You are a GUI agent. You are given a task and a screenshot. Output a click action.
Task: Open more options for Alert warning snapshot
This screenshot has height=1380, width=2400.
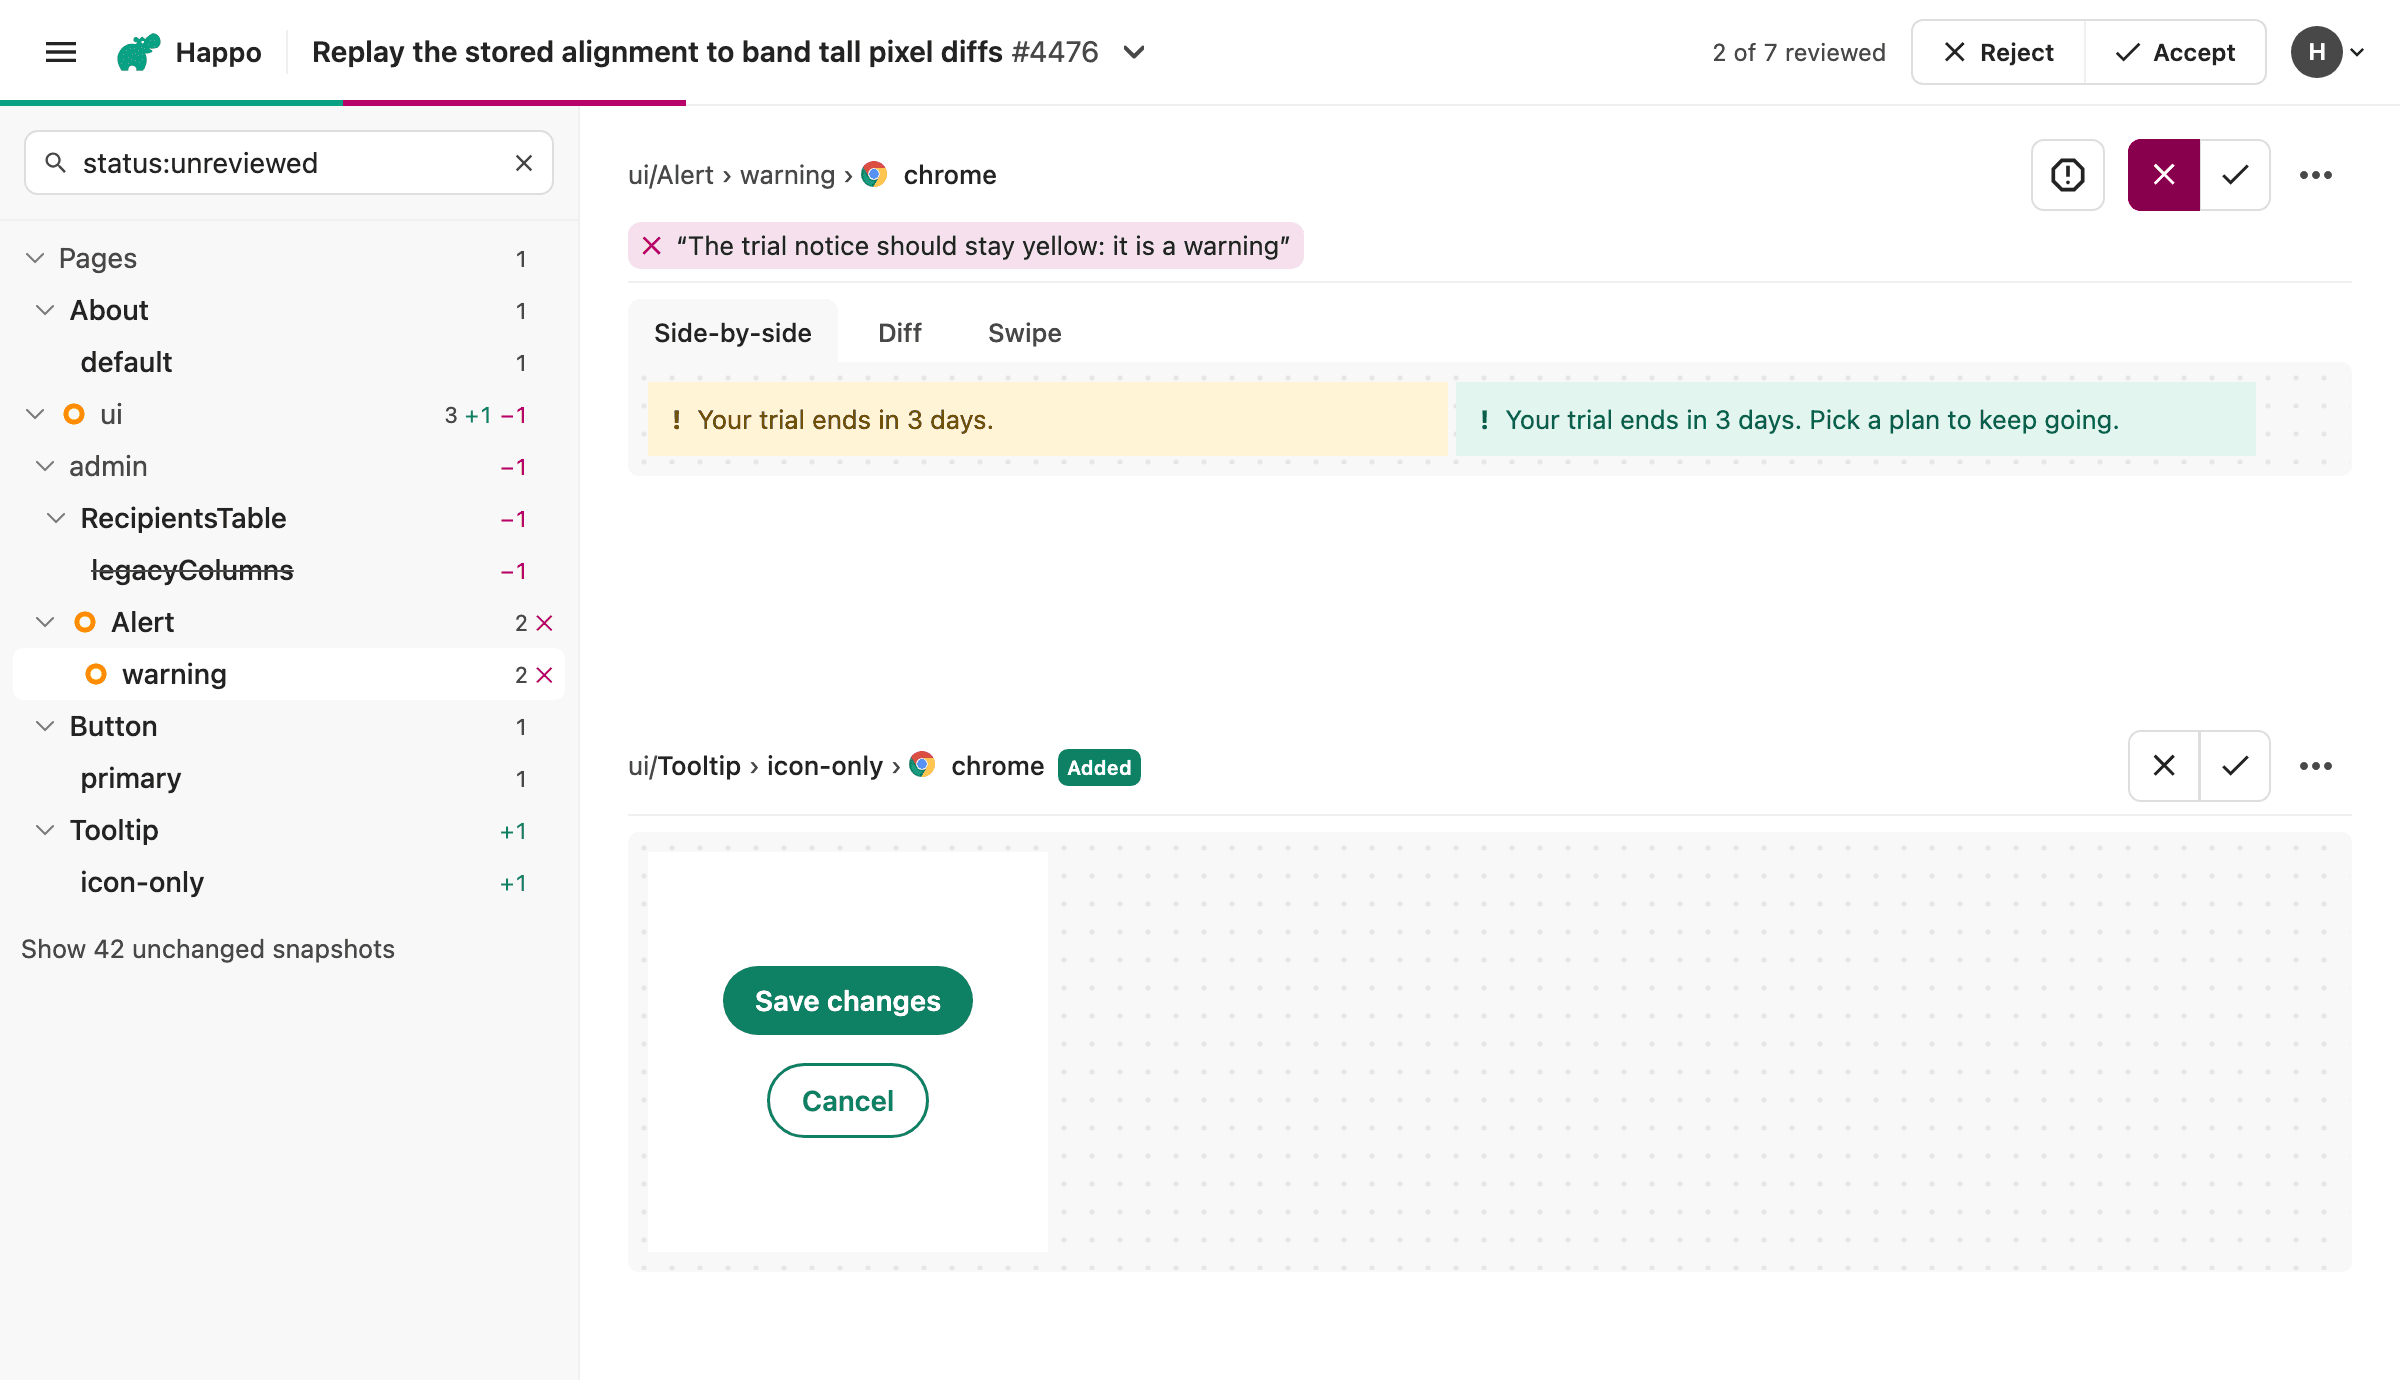coord(2316,175)
